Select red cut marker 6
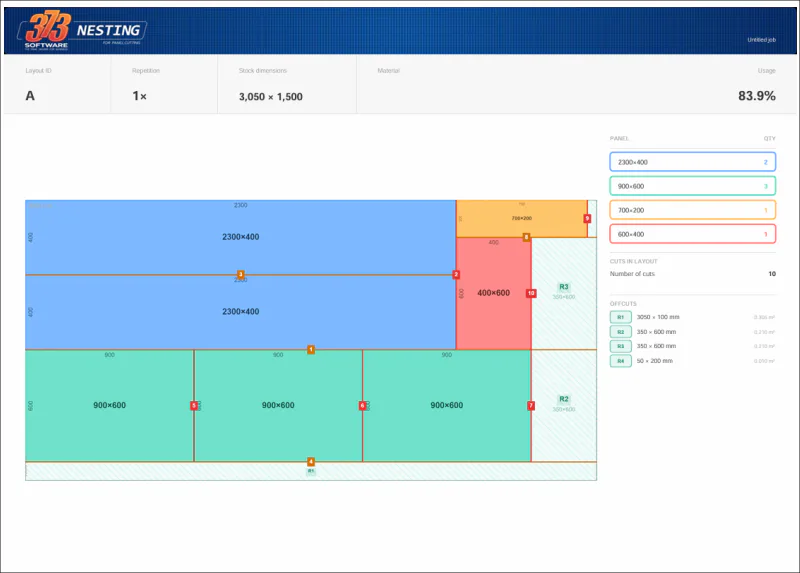This screenshot has width=800, height=573. 362,406
